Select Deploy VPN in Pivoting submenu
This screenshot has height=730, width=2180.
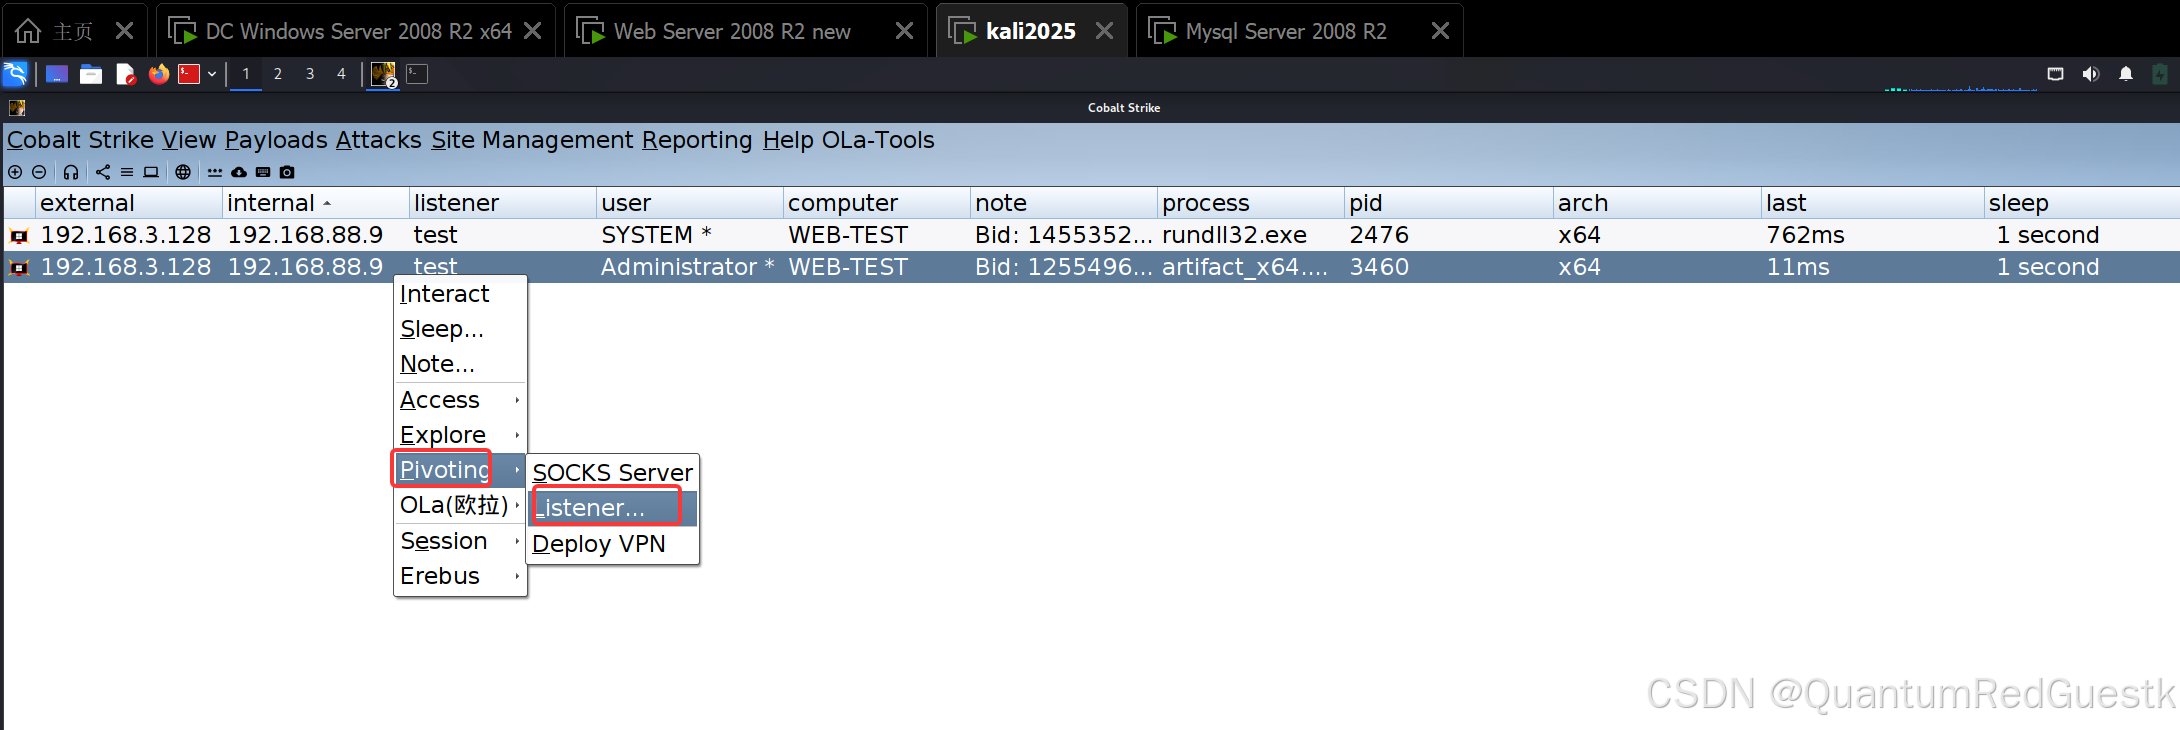(x=613, y=544)
